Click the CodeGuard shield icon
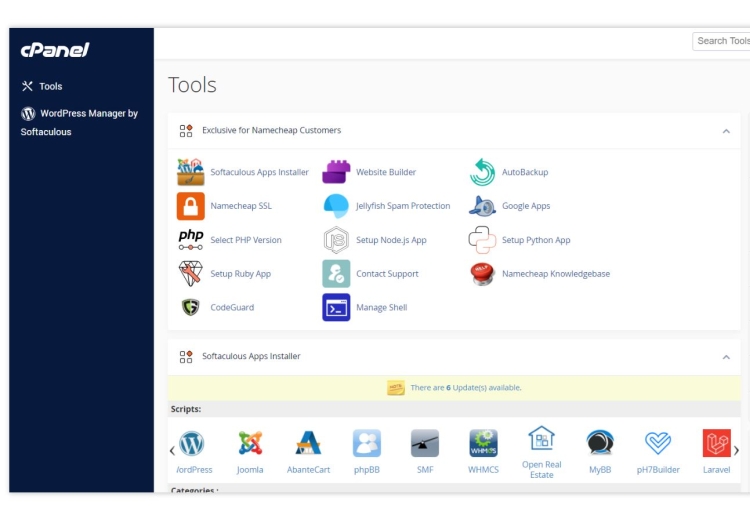This screenshot has height=515, width=750. coord(190,307)
